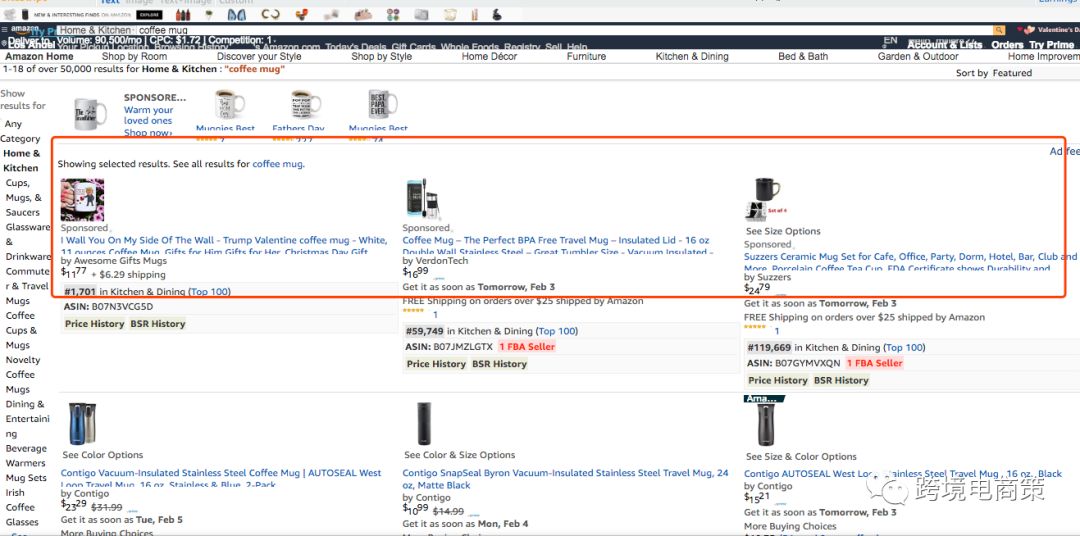Viewport: 1080px width, 536px height.
Task: Click BSR History for ASIN B07JMZLGTX
Action: tap(499, 364)
